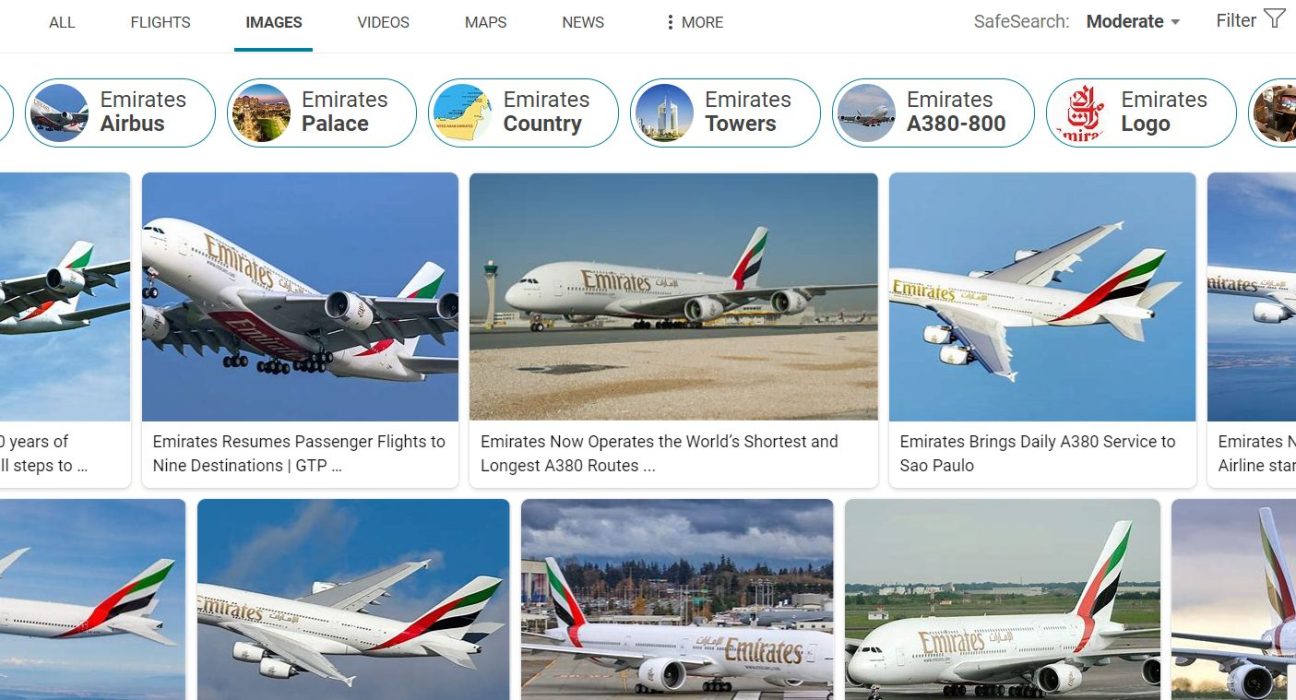Open 'World's Shortest and Longest A380 Routes' link

point(659,453)
